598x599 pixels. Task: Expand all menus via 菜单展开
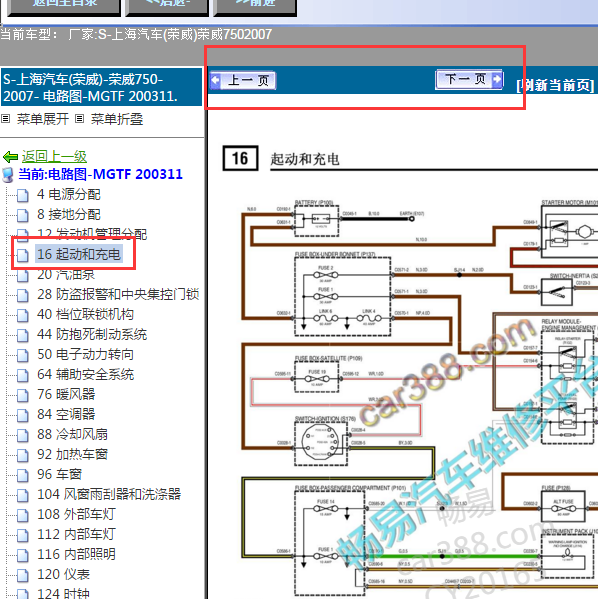click(42, 119)
